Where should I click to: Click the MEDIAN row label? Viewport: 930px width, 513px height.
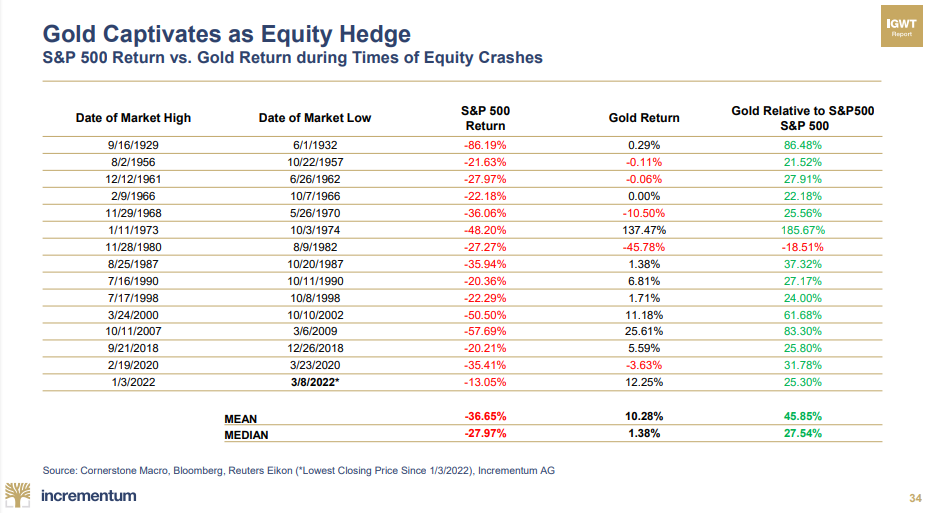click(245, 435)
